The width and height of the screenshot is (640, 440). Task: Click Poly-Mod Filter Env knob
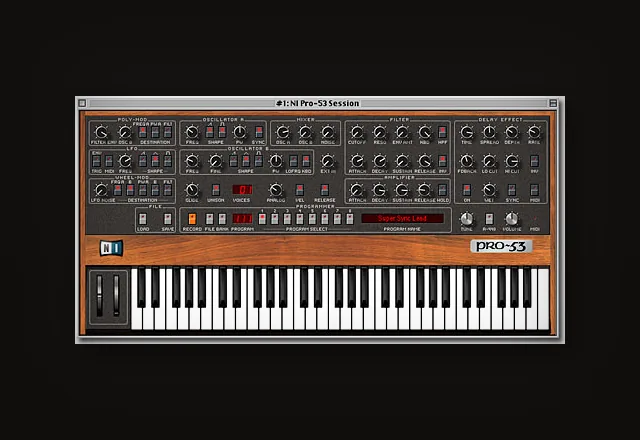(x=101, y=132)
